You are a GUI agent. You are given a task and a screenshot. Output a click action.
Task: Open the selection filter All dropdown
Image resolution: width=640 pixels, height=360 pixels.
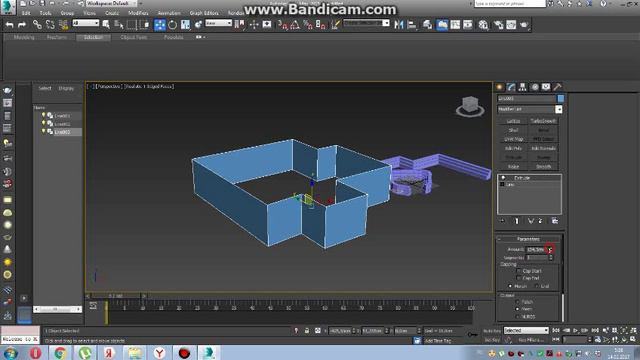[x=85, y=24]
